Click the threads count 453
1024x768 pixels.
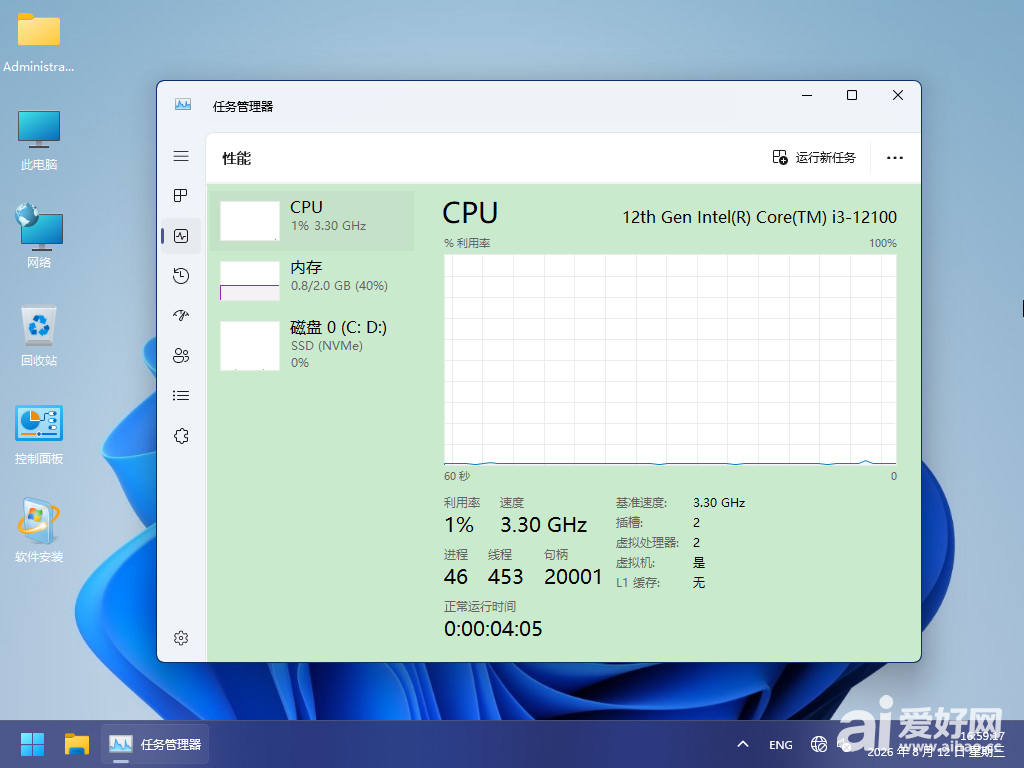tap(505, 577)
